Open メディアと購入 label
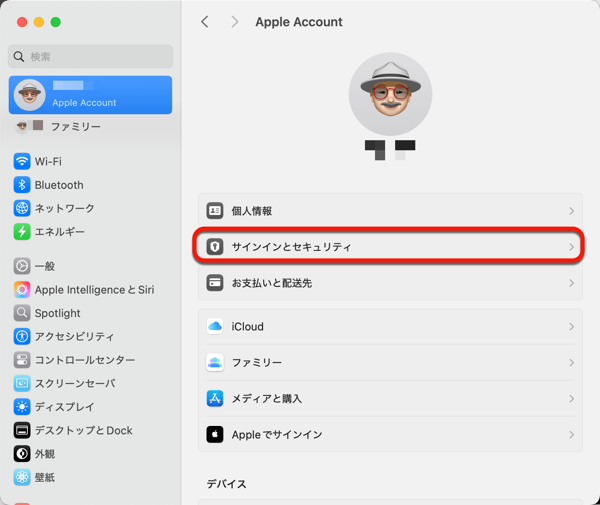The image size is (600, 505). (x=267, y=399)
